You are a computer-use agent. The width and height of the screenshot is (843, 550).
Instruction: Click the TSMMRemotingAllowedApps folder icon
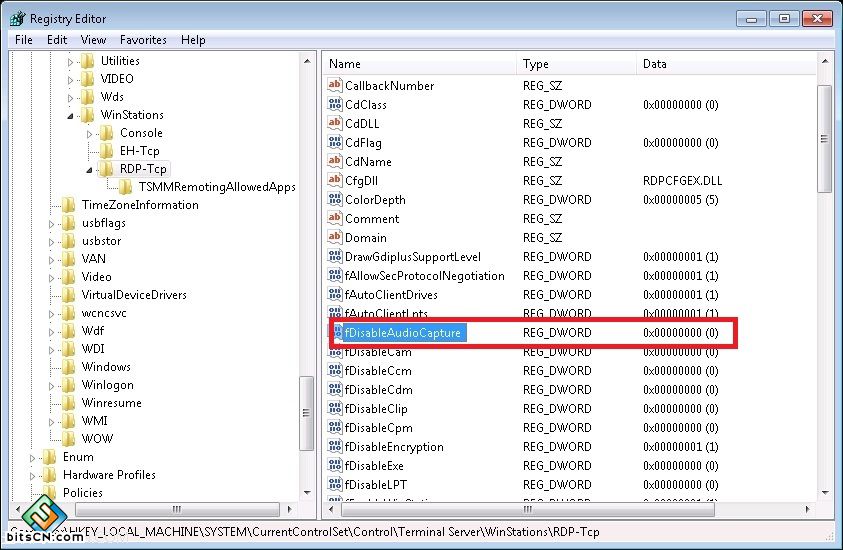[x=125, y=187]
